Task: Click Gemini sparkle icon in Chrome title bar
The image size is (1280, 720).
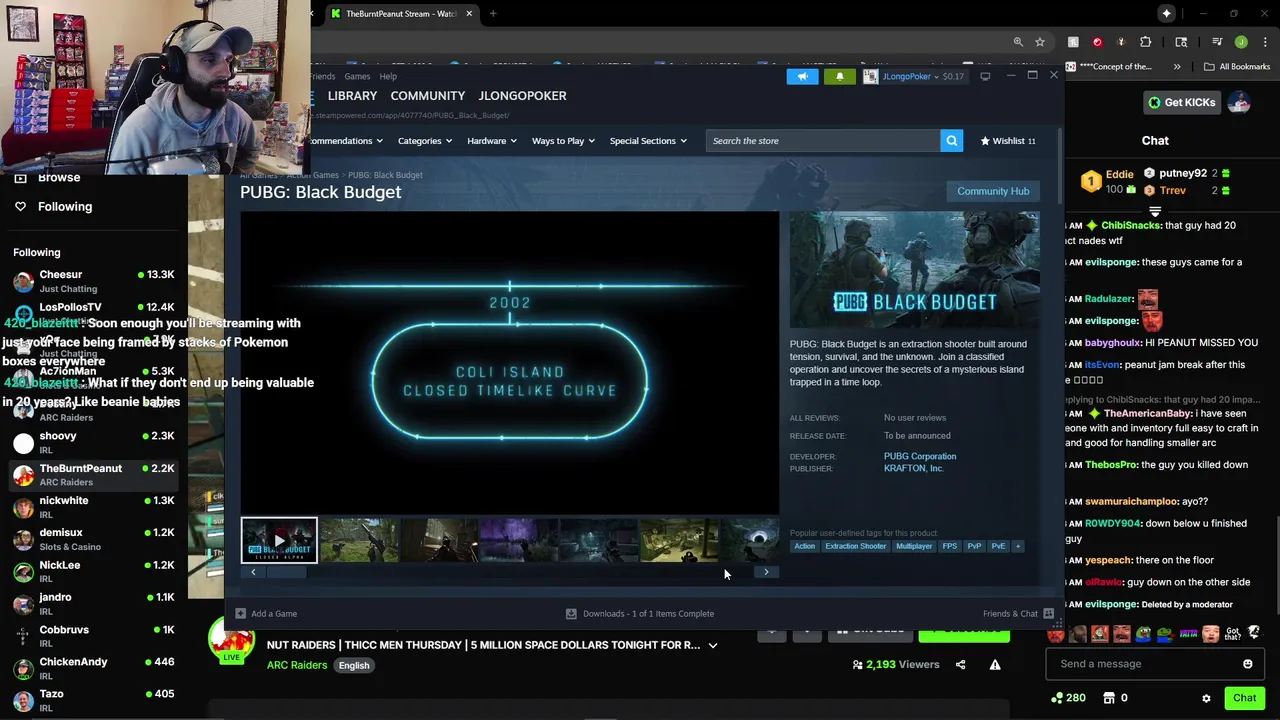Action: [1166, 13]
